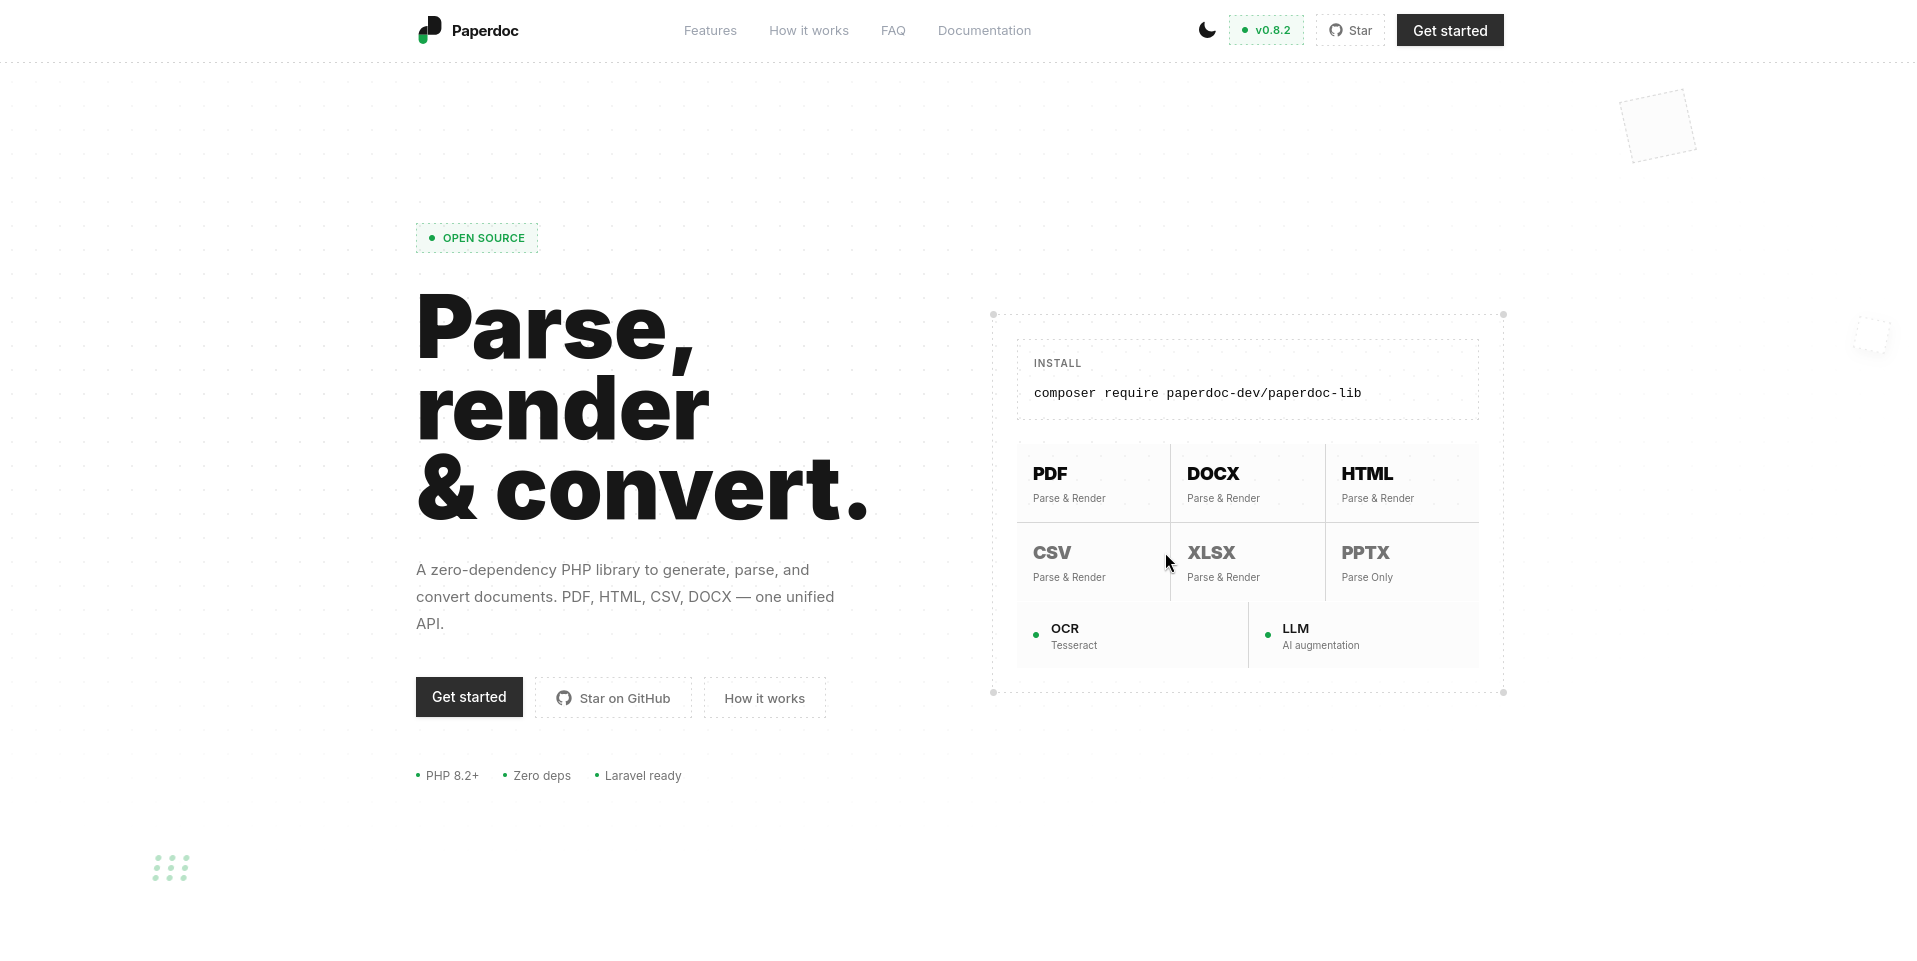Select the DOCX format card
This screenshot has height=961, width=1917.
click(x=1248, y=483)
